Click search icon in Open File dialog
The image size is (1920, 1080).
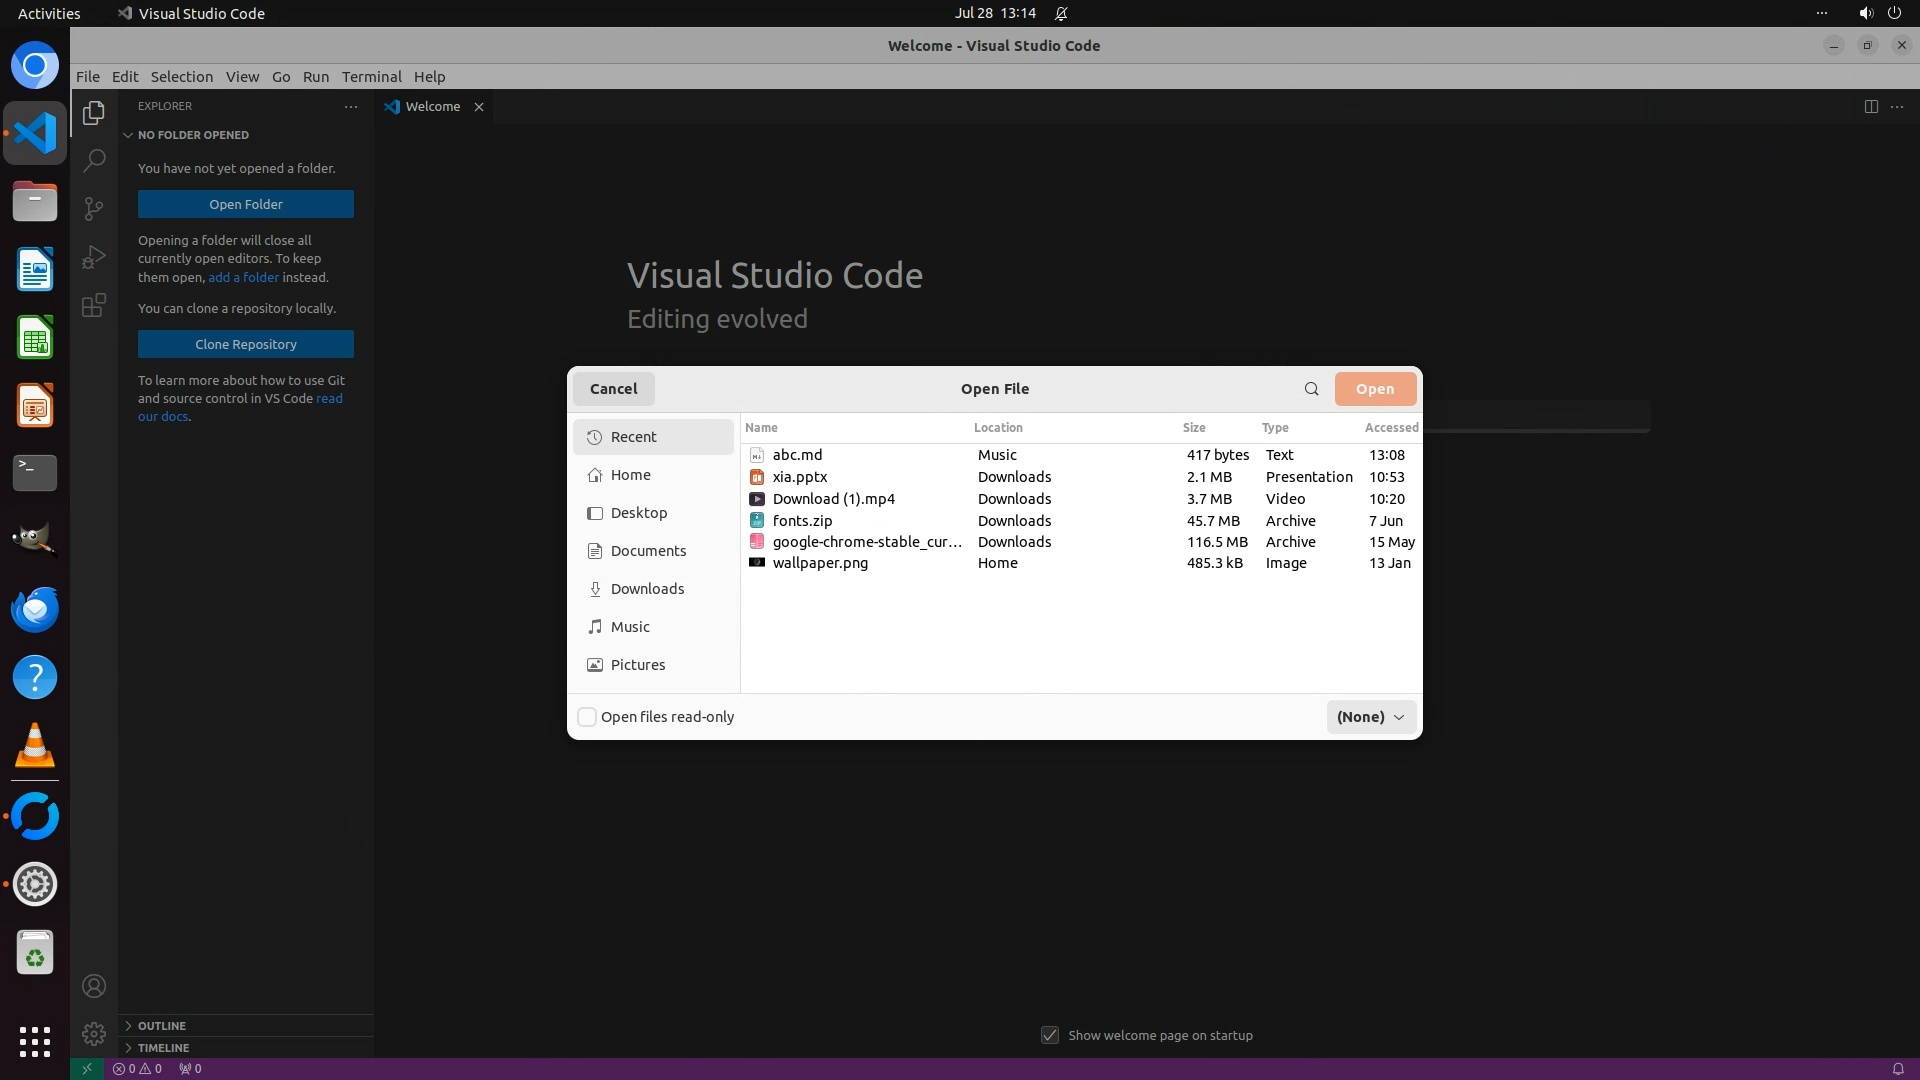pos(1311,389)
